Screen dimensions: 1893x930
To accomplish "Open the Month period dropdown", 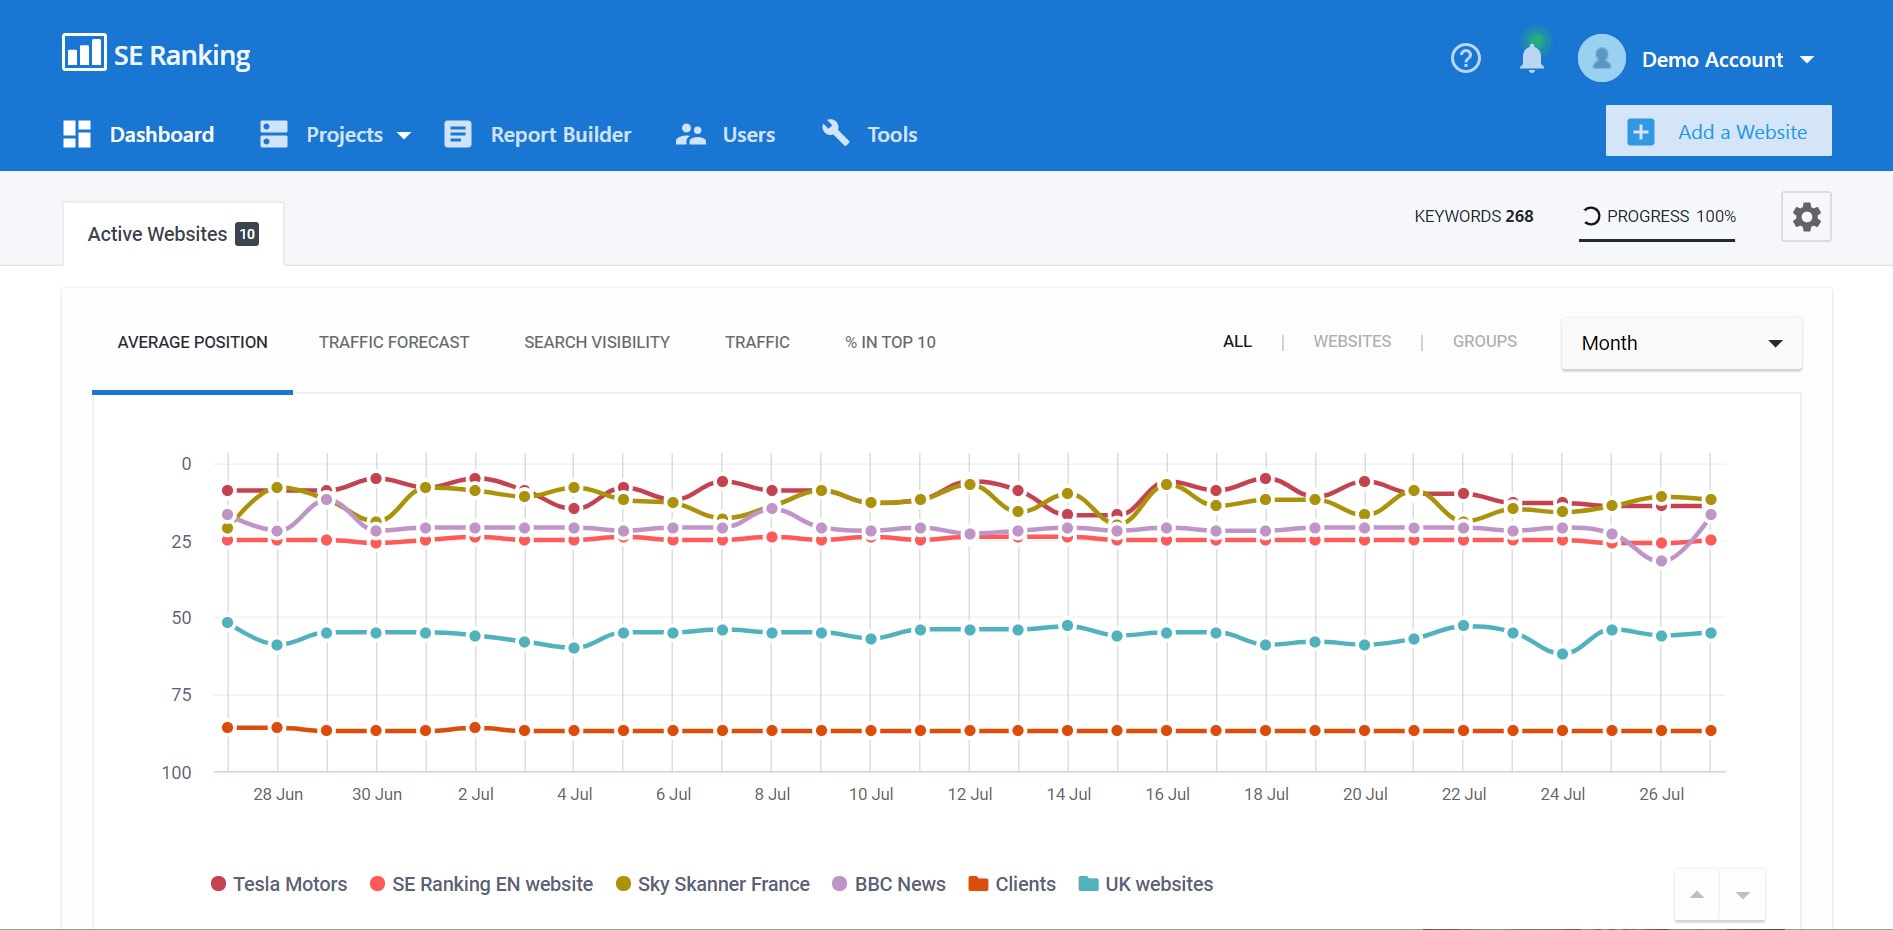I will coord(1682,343).
